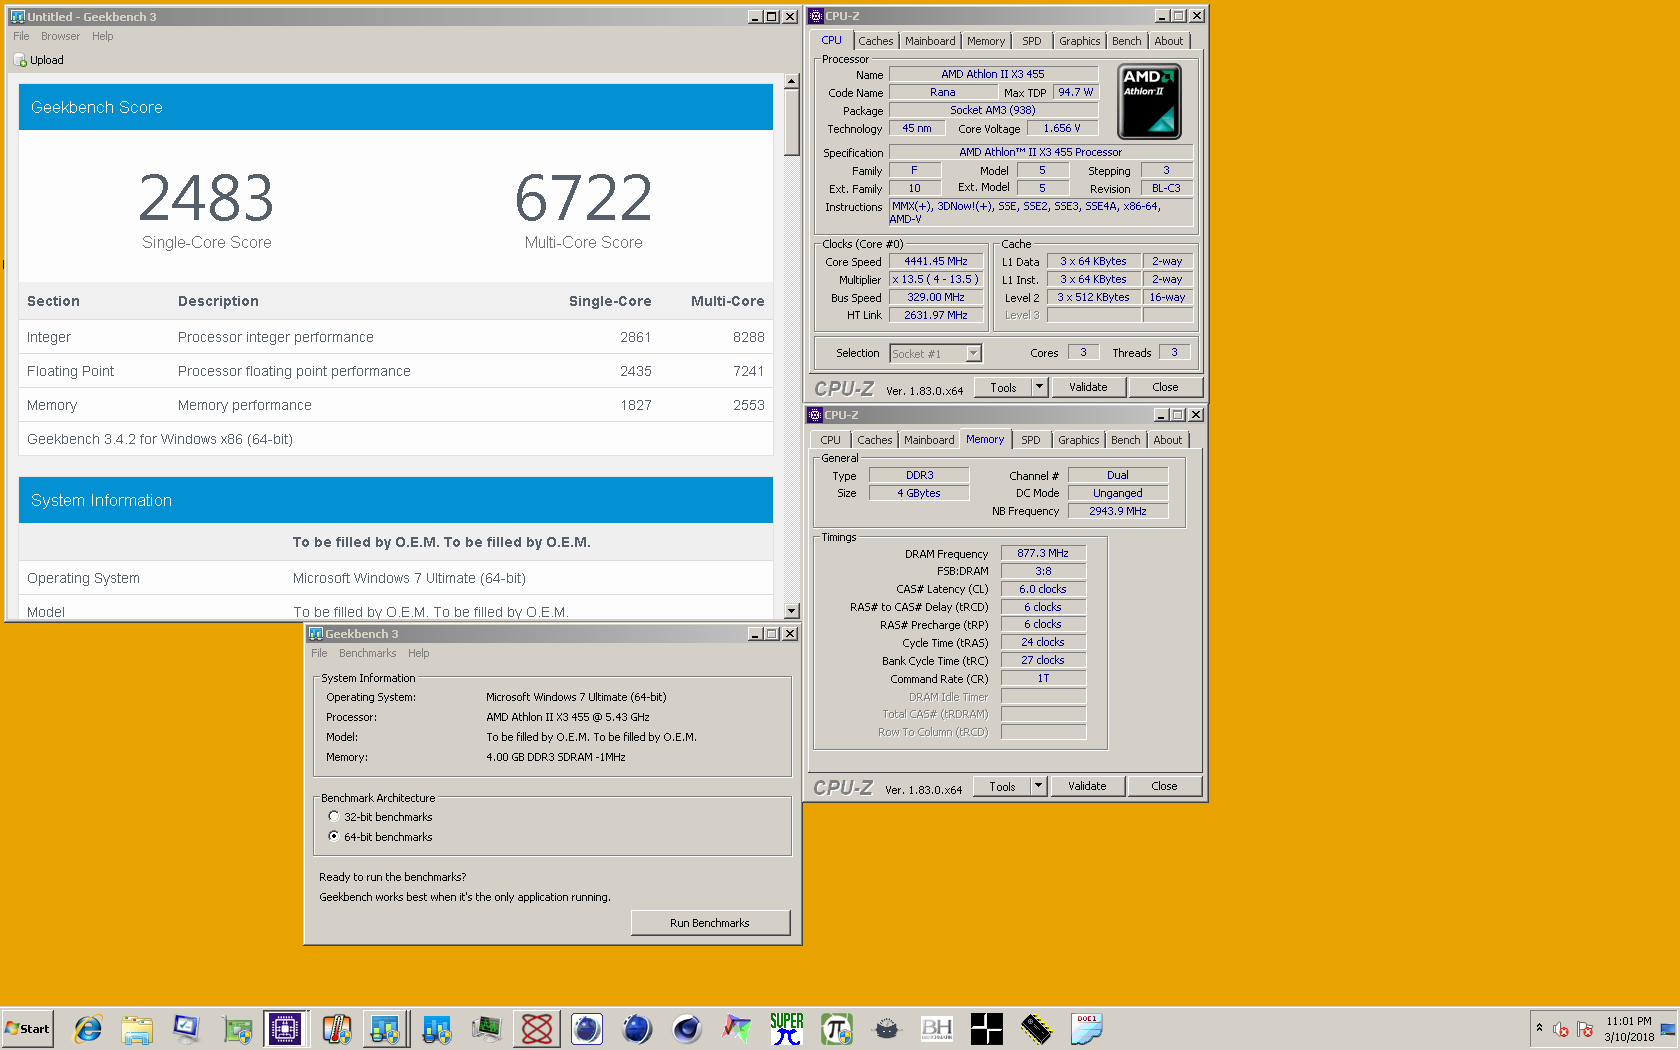1680x1050 pixels.
Task: Click Validate in lower CPU-Z window
Action: [1087, 786]
